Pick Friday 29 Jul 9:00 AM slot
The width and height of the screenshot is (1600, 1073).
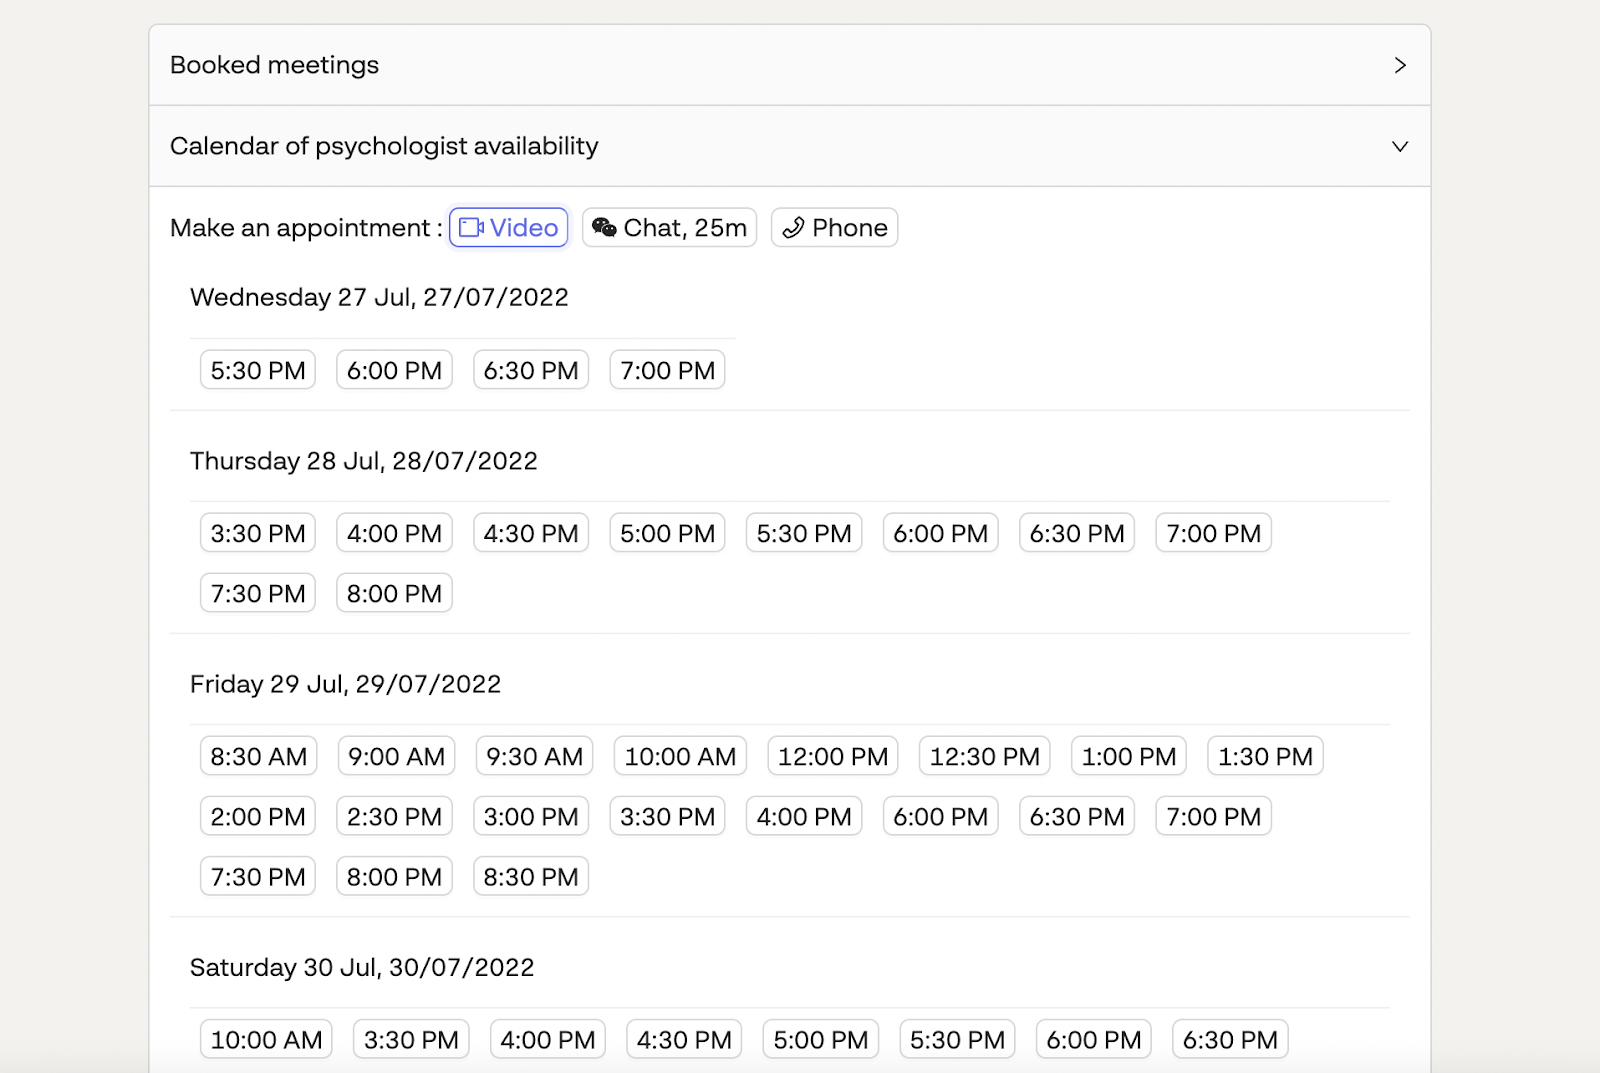(397, 756)
